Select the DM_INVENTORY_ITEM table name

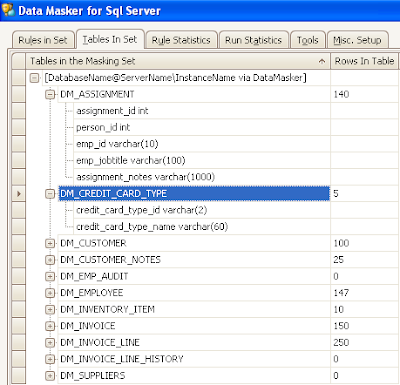click(x=107, y=309)
